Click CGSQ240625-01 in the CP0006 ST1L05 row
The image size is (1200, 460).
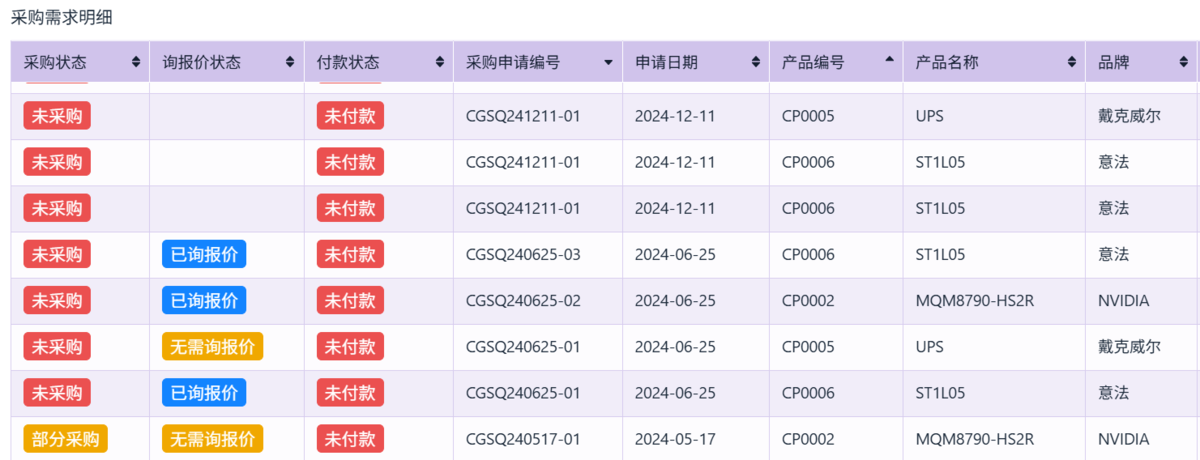click(523, 393)
